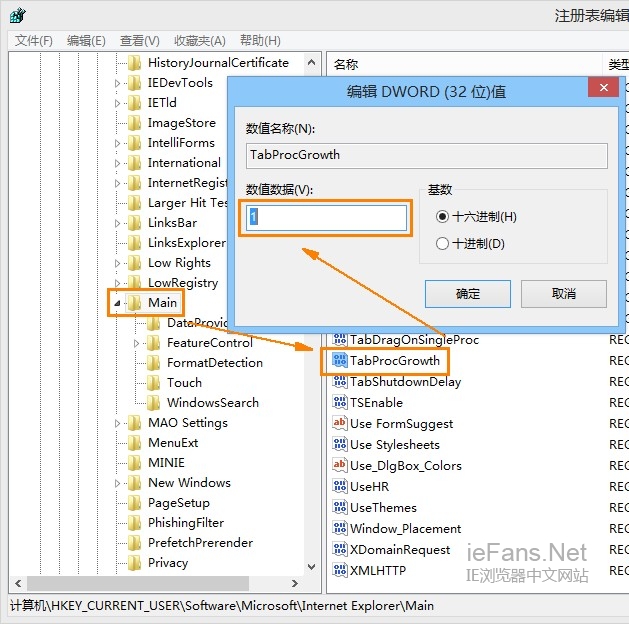Cancel the dialog with 取消 button

tap(564, 294)
